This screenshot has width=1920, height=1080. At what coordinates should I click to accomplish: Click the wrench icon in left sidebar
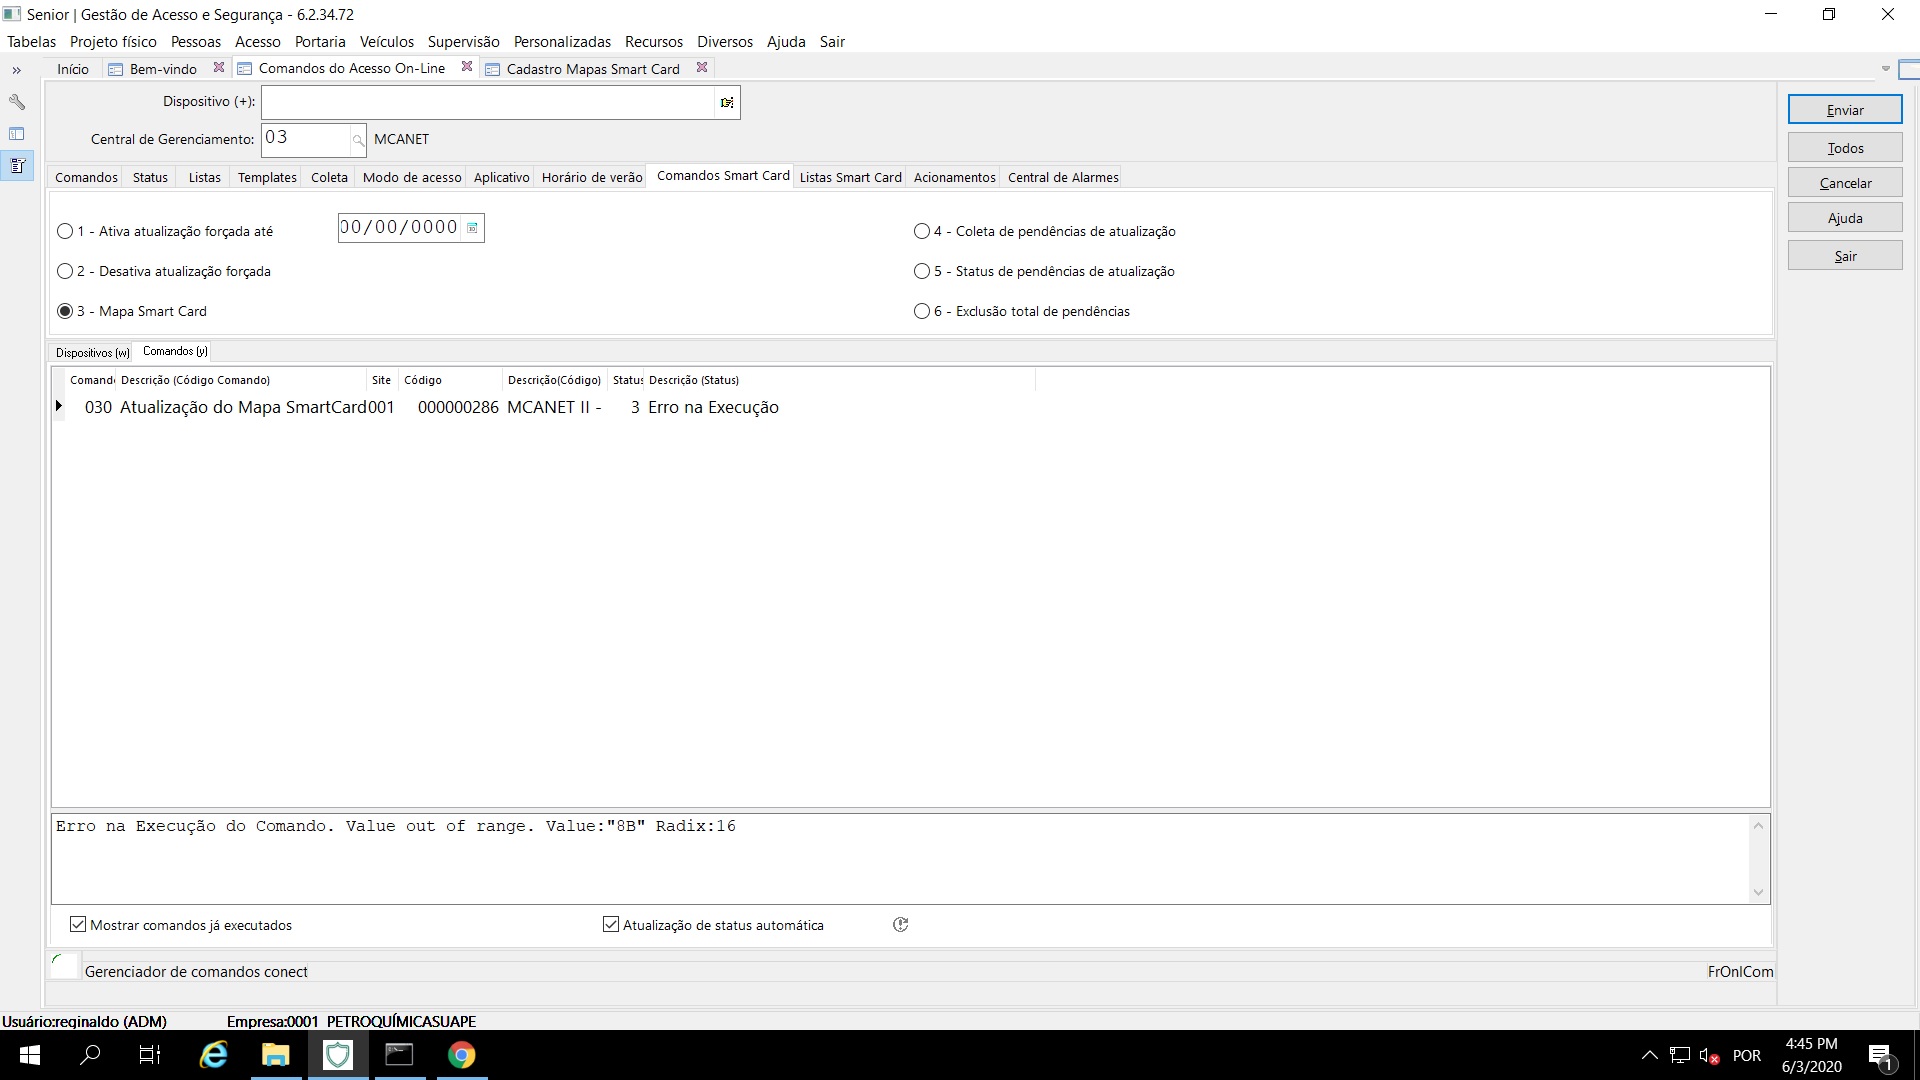coord(17,102)
